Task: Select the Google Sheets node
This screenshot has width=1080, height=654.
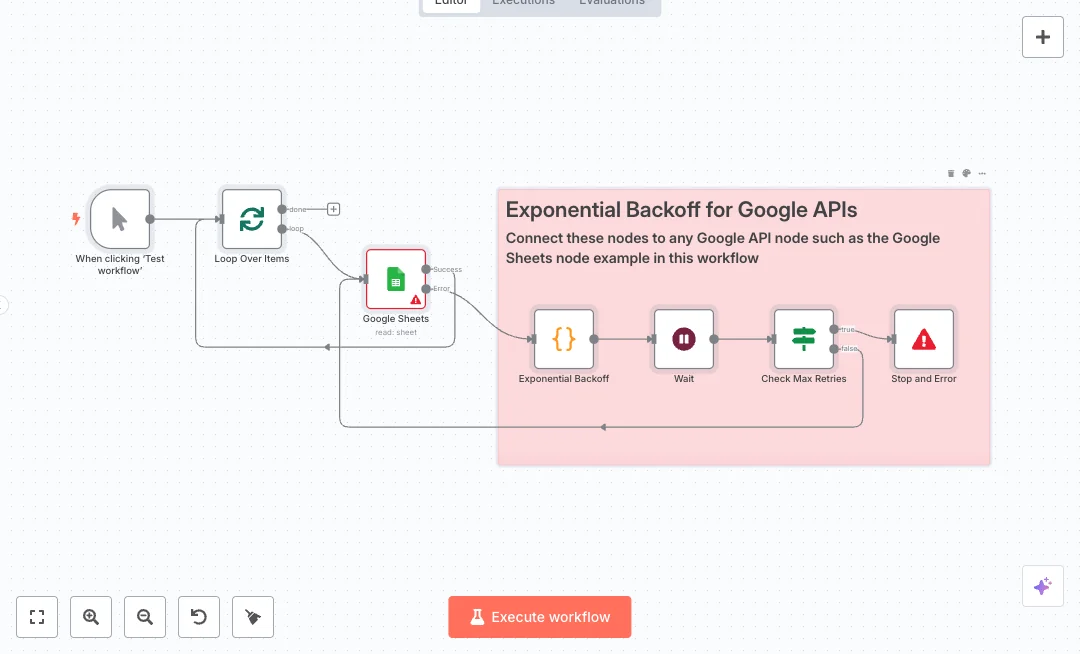Action: 396,279
